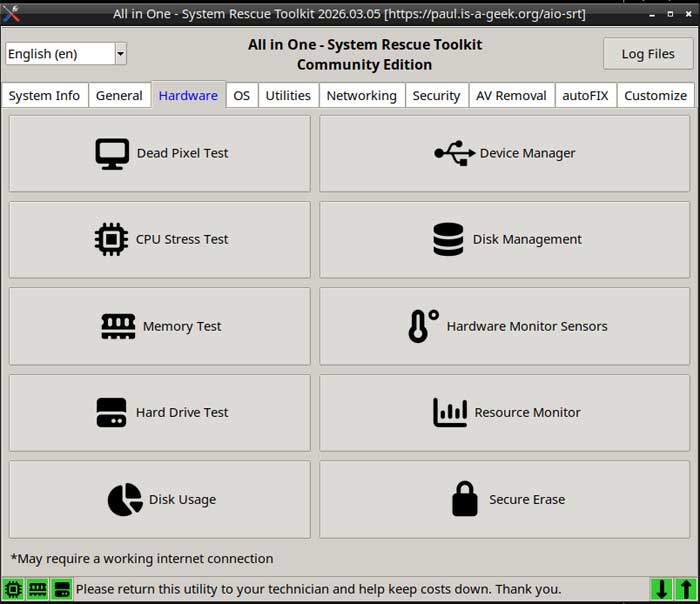Open the Networking tab
Screen dimensions: 700x604
click(362, 96)
